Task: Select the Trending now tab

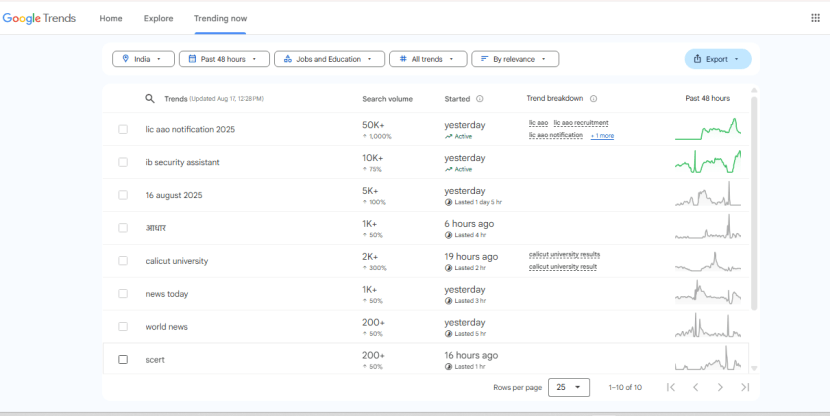Action: (x=220, y=18)
